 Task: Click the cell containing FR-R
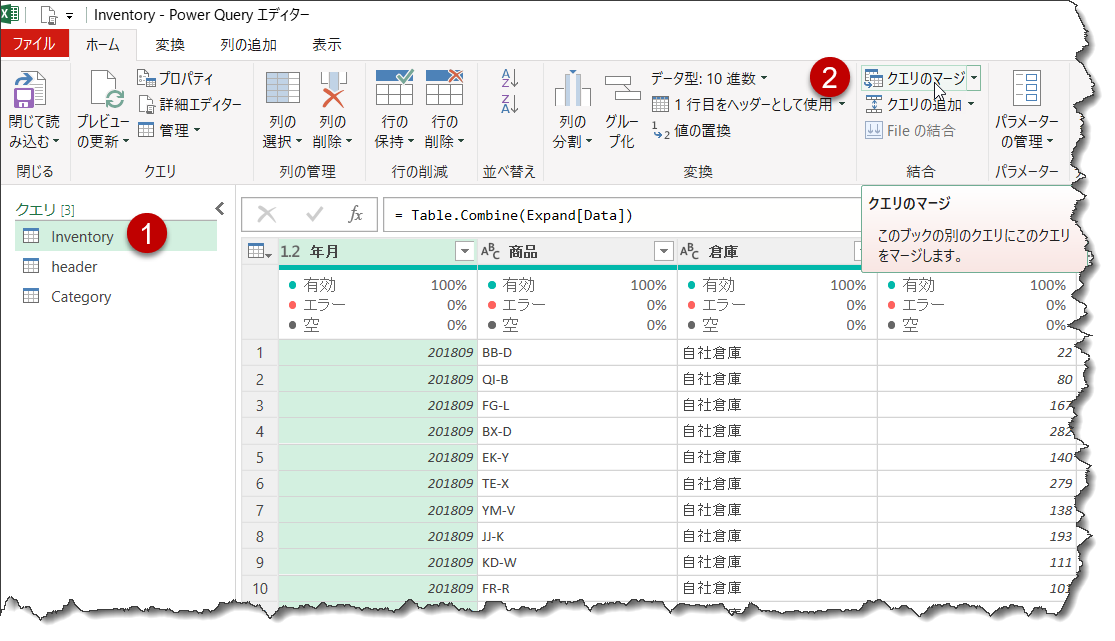[x=577, y=589]
